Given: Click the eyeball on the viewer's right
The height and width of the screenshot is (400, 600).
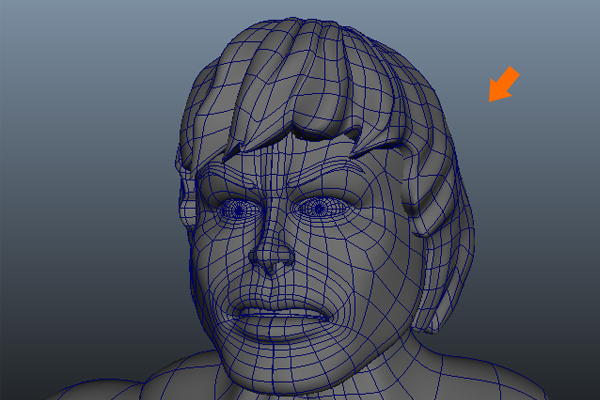Looking at the screenshot, I should tap(318, 209).
